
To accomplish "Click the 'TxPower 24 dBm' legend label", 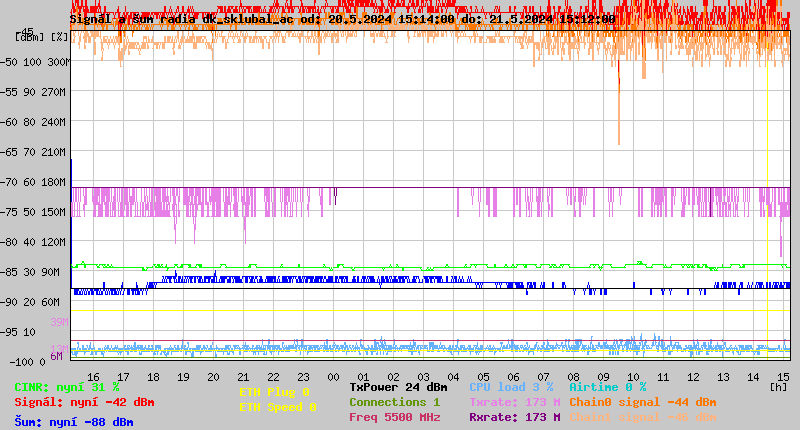I will click(x=398, y=387).
